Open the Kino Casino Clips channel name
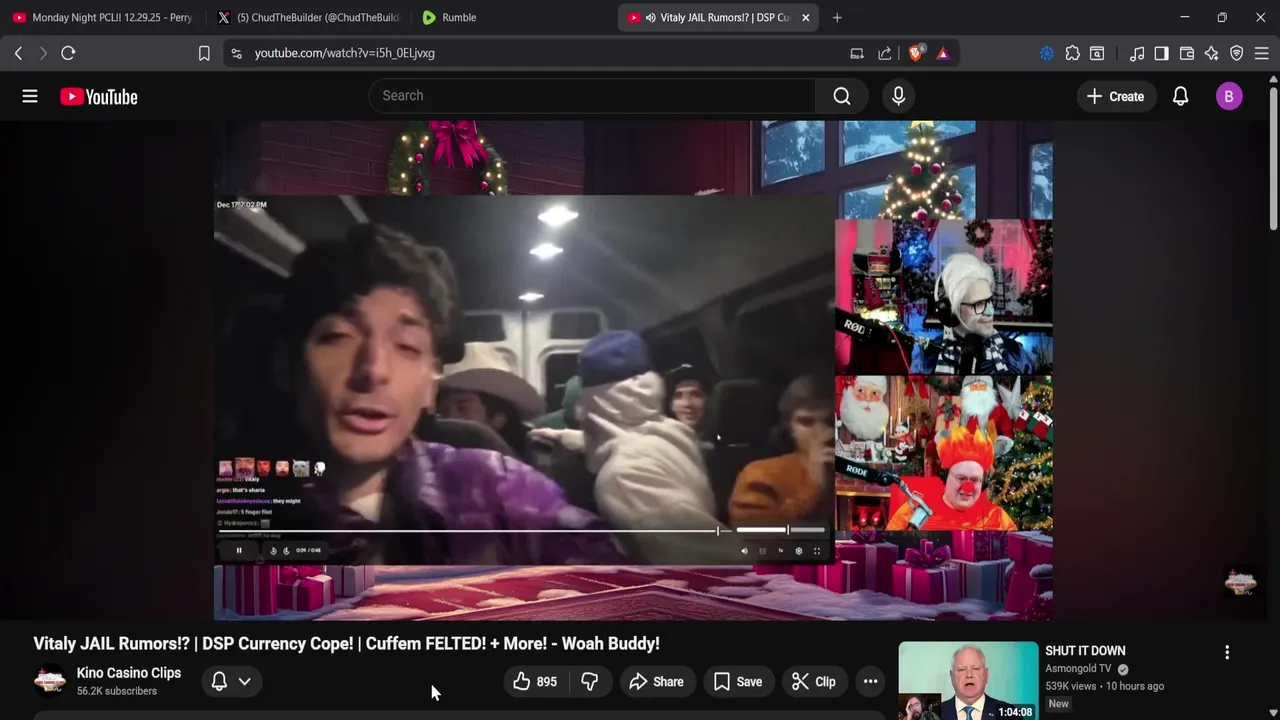The height and width of the screenshot is (720, 1280). coord(129,673)
